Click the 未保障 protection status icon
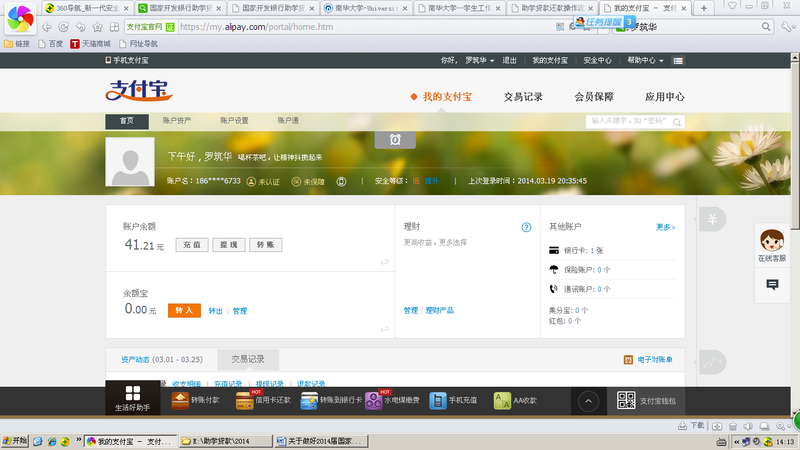This screenshot has height=450, width=800. click(296, 182)
